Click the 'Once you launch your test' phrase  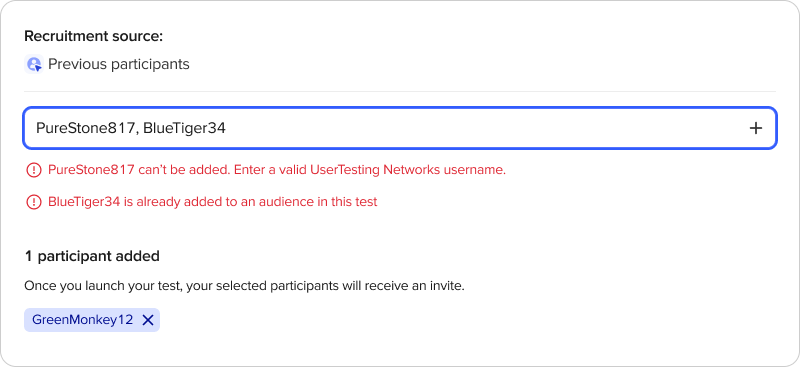[x=104, y=286]
